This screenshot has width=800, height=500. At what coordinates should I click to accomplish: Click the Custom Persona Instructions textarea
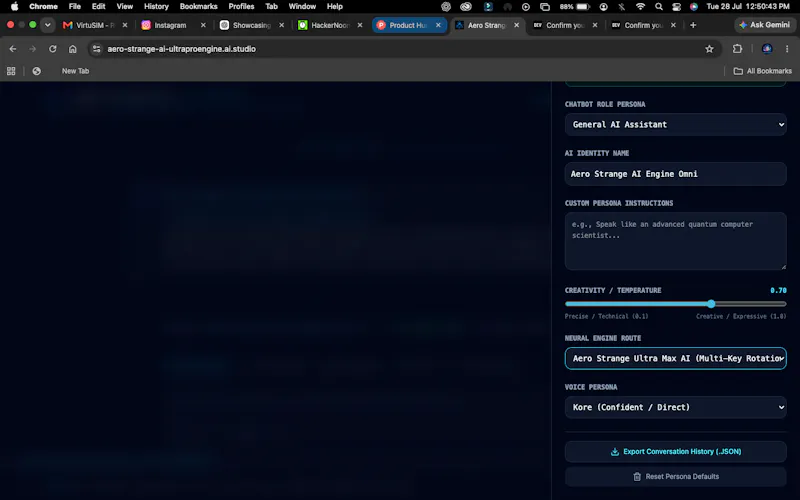click(x=676, y=241)
